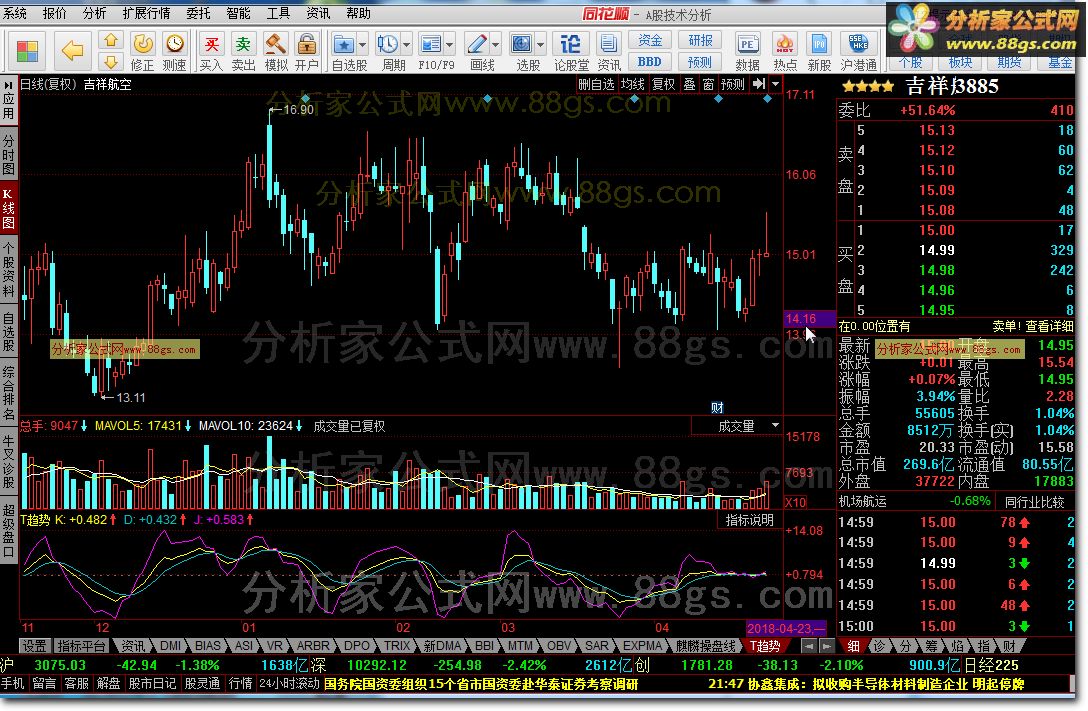Screen dimensions: 1088x711
Task: Open 论股堂 forum icon
Action: point(571,51)
